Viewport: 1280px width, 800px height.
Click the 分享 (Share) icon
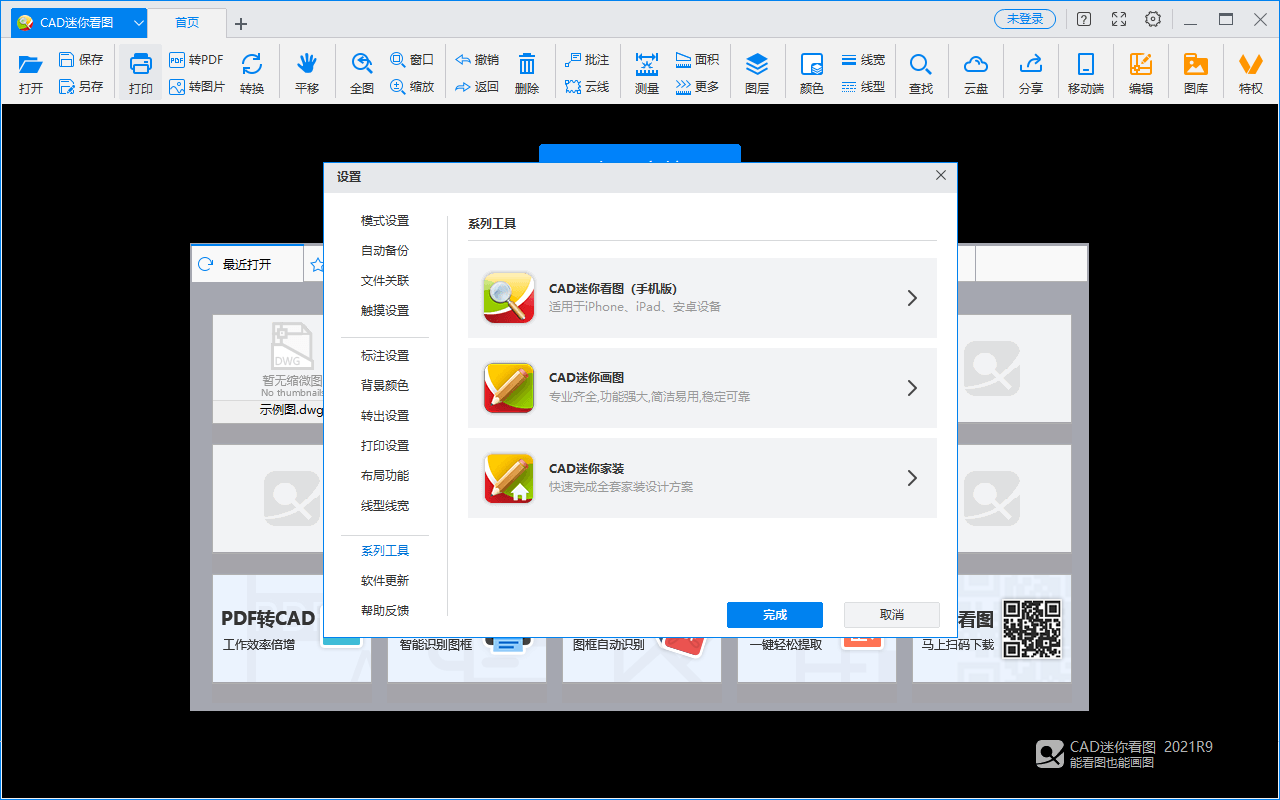tap(1031, 64)
